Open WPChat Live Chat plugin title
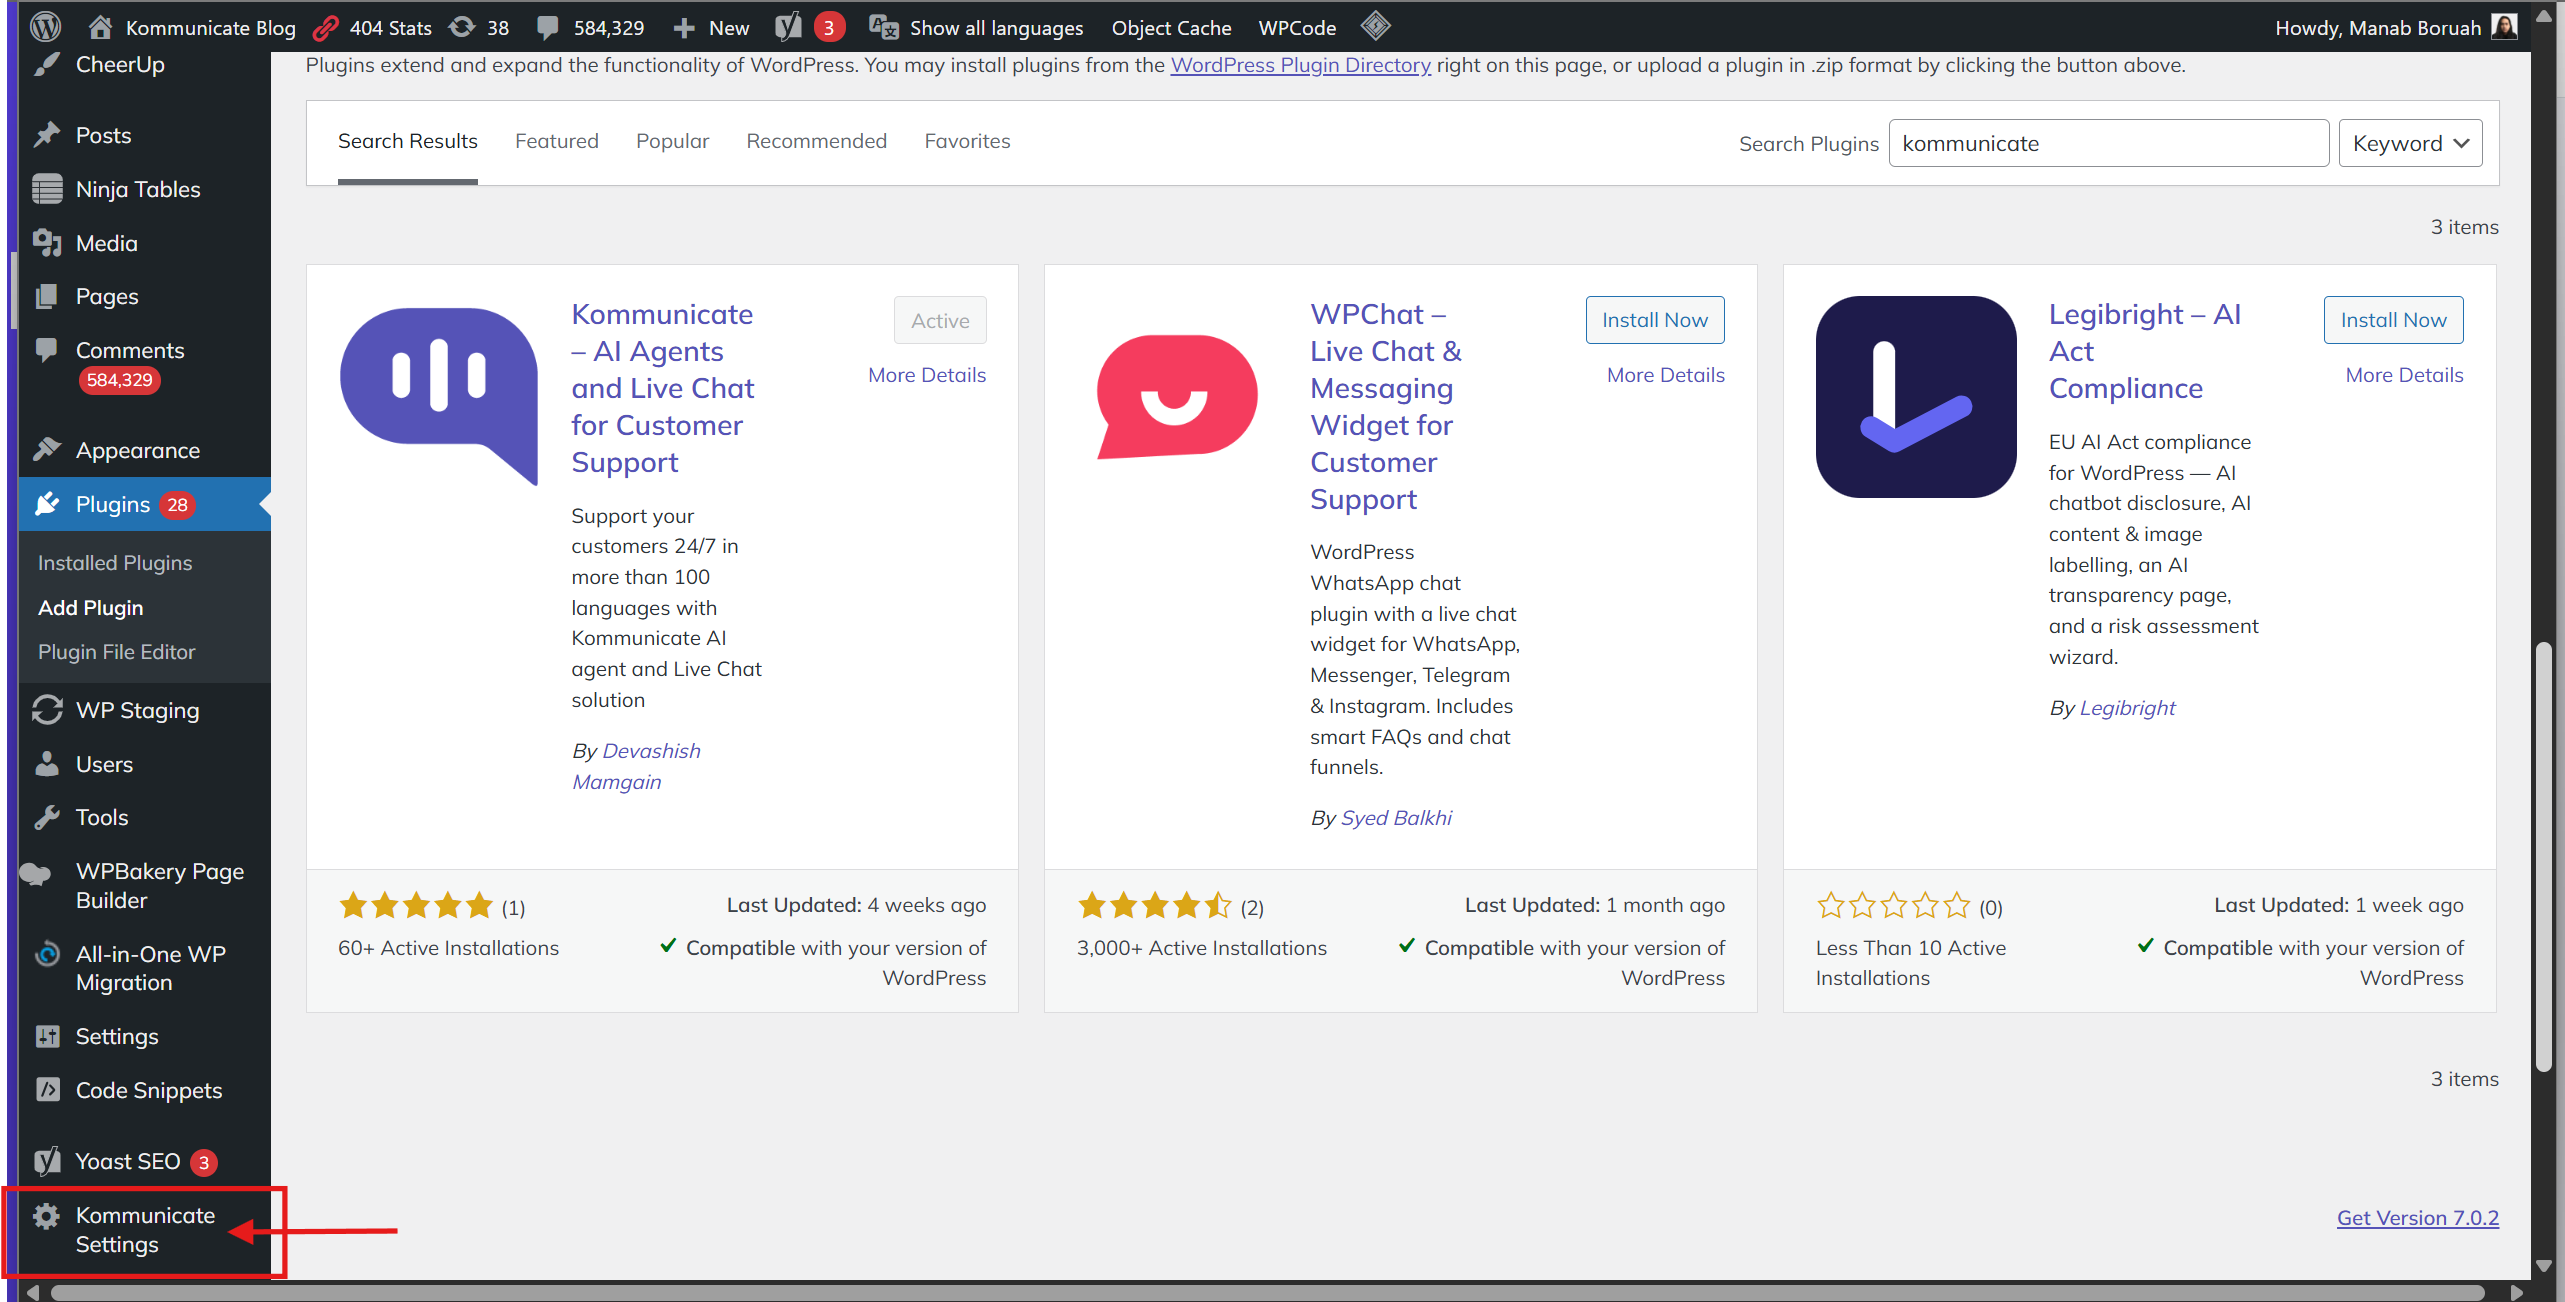 [1386, 406]
